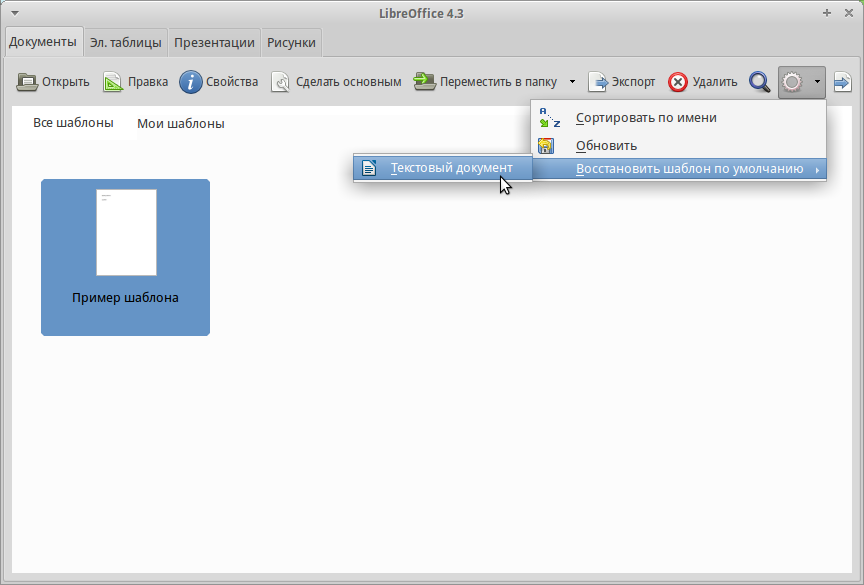Click the gear action menu icon
864x585 pixels.
pyautogui.click(x=793, y=82)
